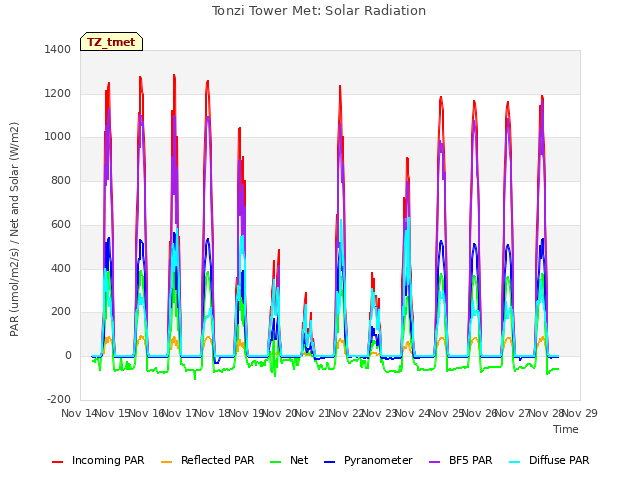Click the -200 y-axis tick value
This screenshot has height=480, width=640.
(59, 399)
